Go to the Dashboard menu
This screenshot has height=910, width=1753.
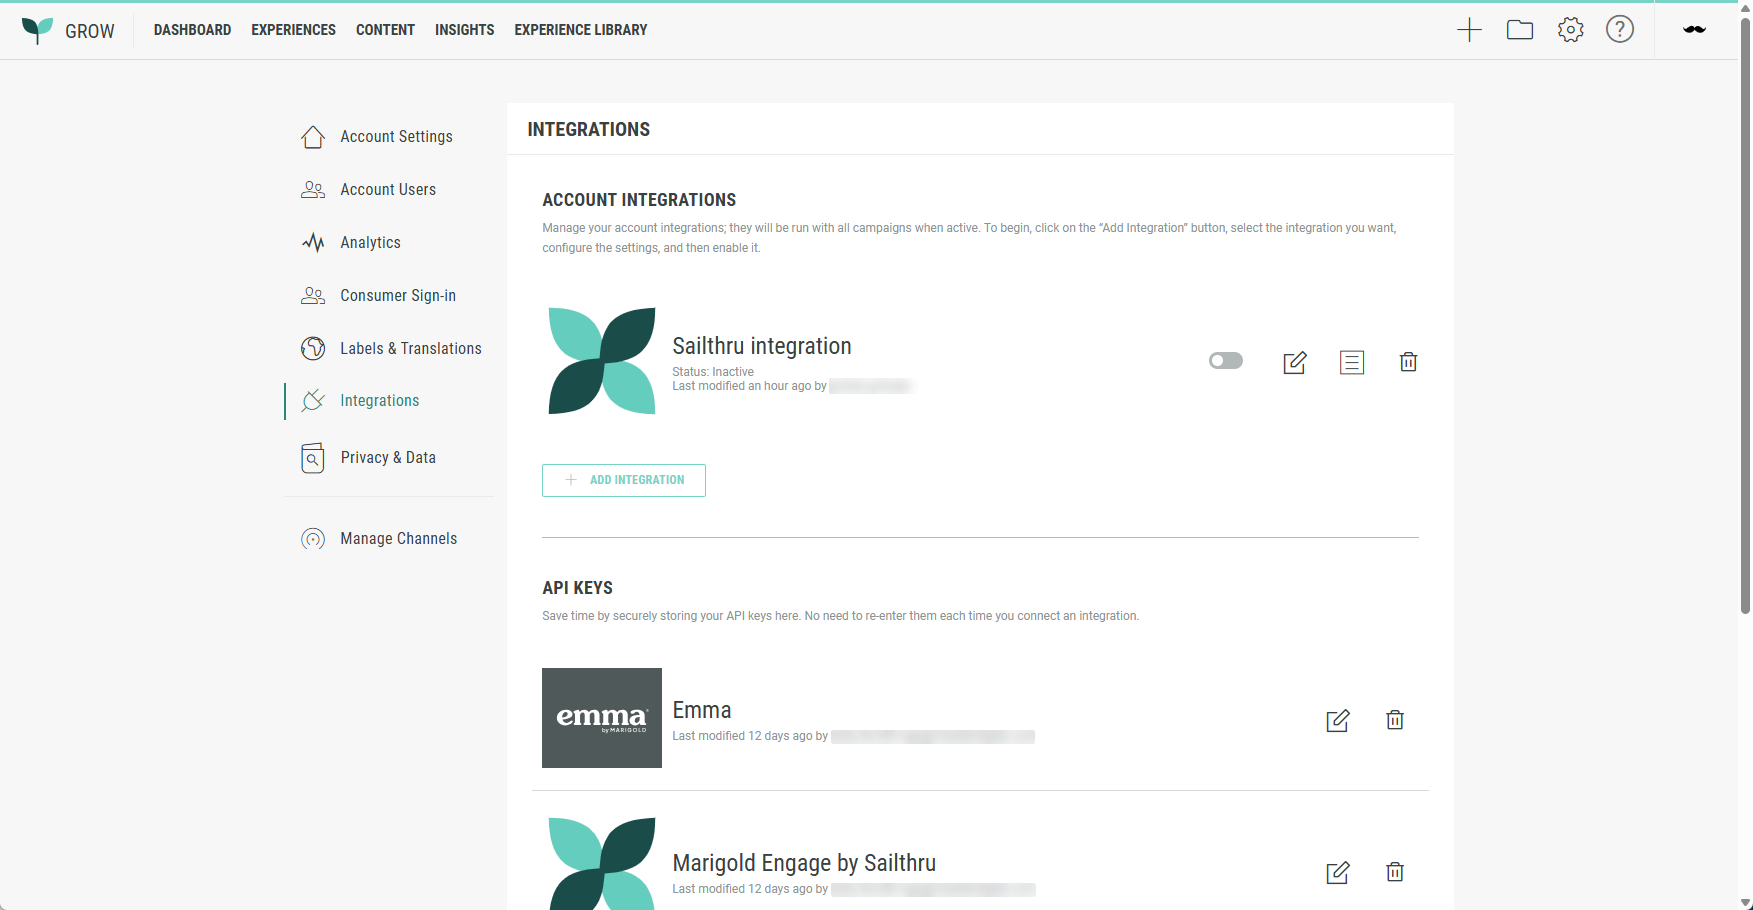click(192, 30)
